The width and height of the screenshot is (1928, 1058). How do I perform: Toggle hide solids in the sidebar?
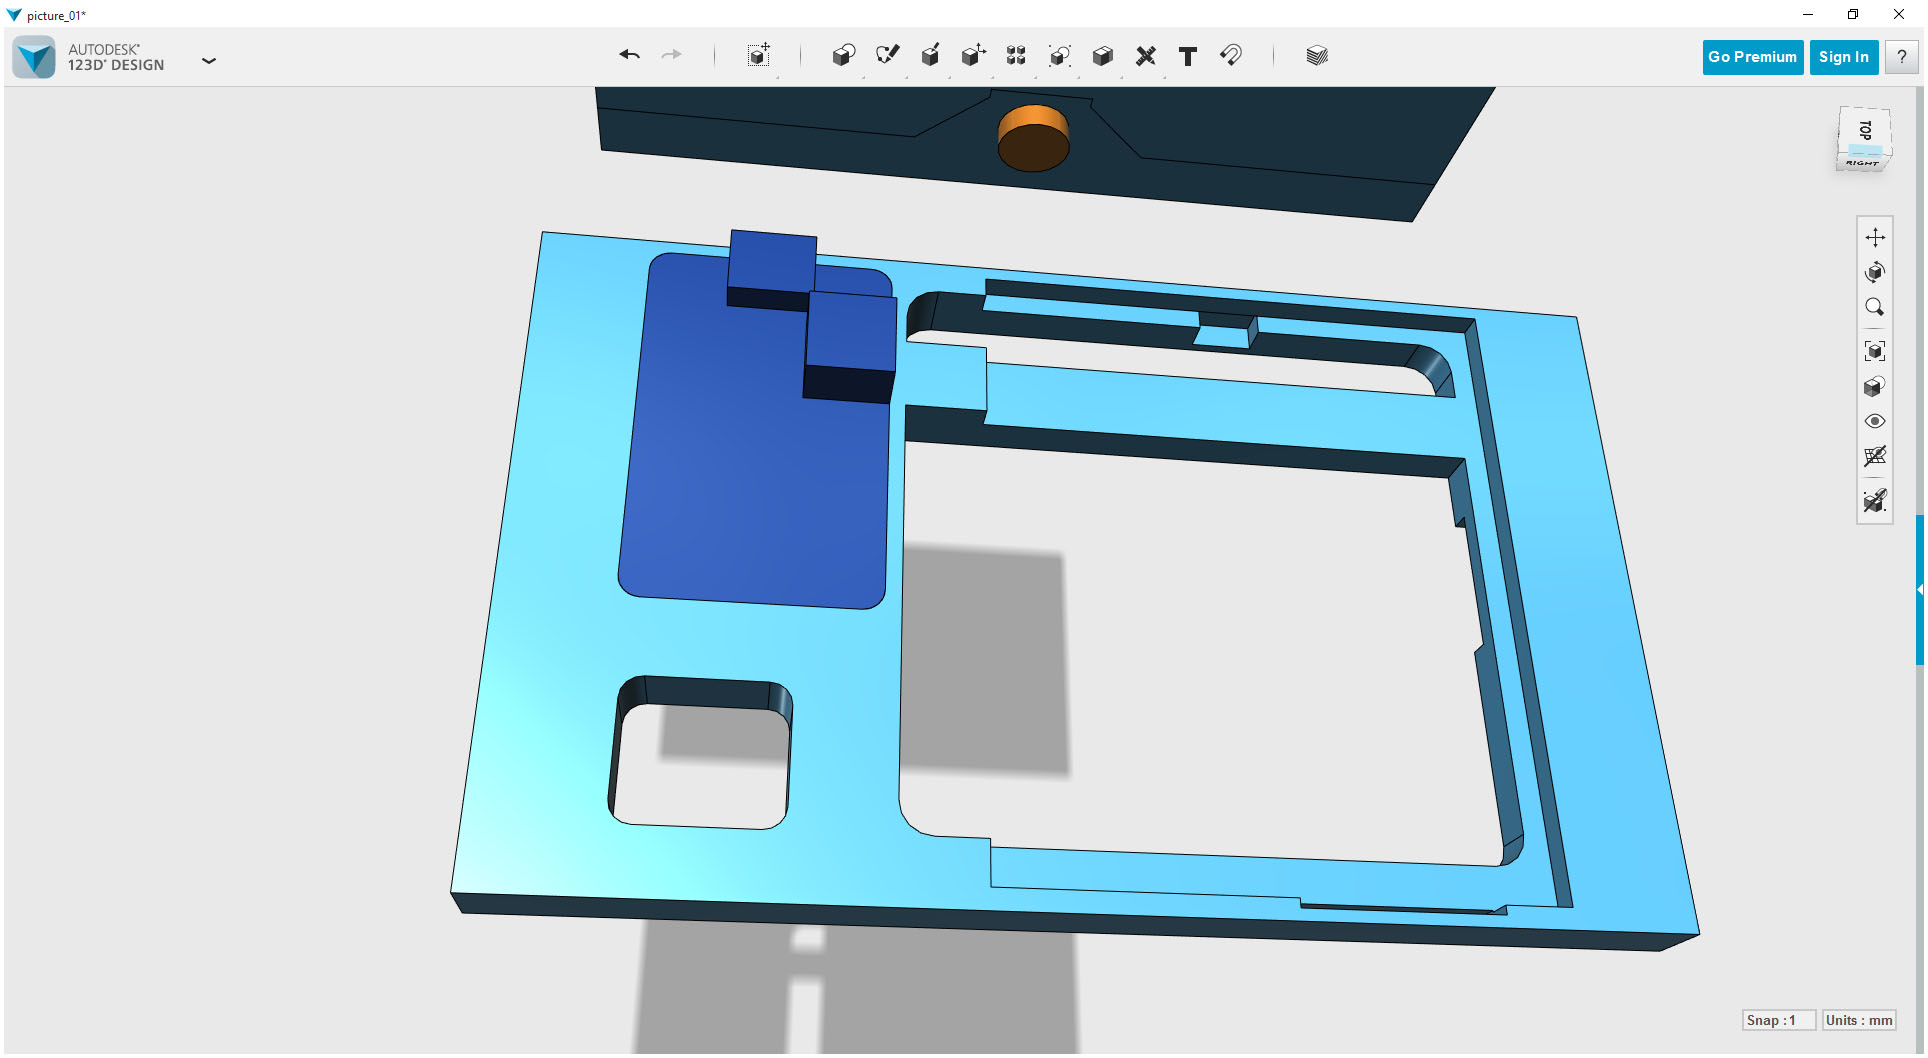(x=1875, y=501)
